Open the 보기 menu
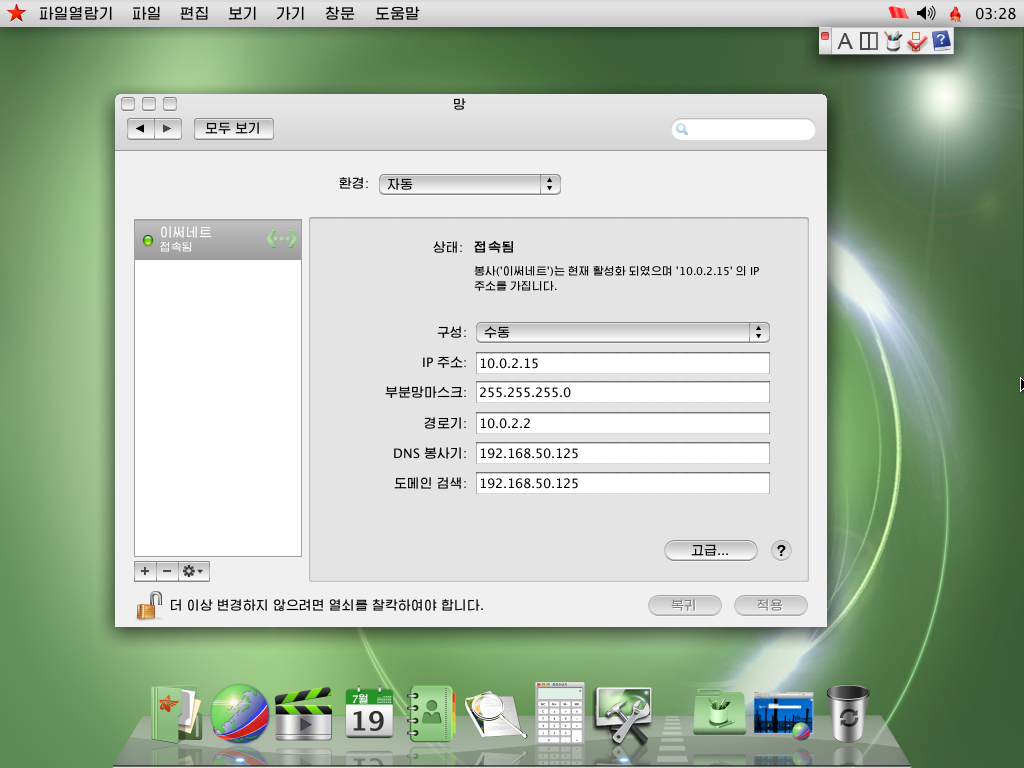Viewport: 1024px width, 768px height. (x=242, y=13)
